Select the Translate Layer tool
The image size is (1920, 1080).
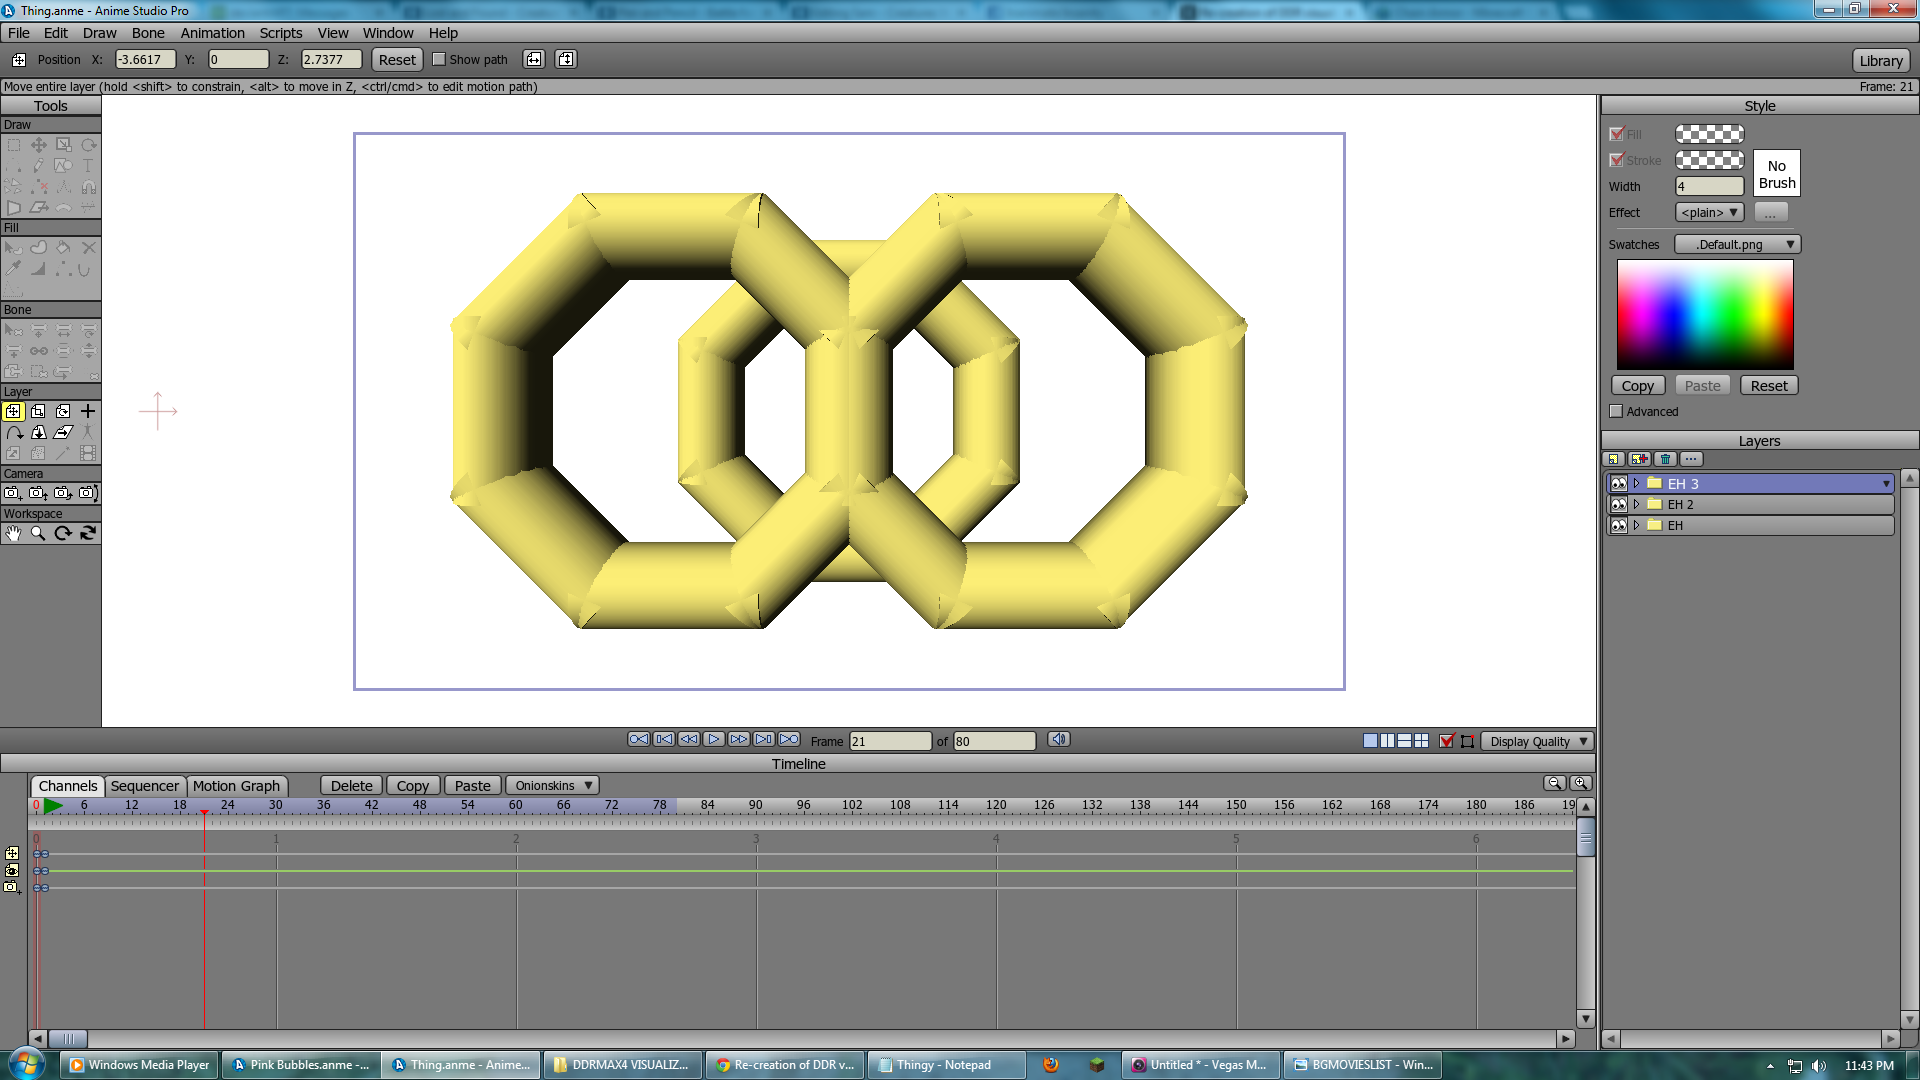[x=13, y=411]
